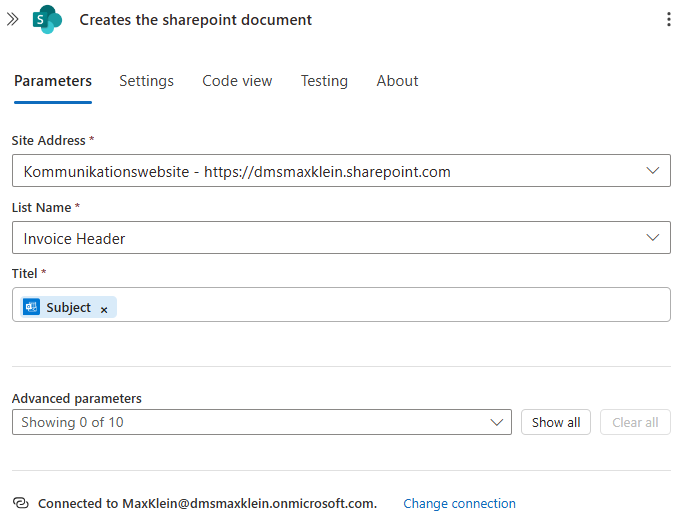Screen dimensions: 675x526
Task: Remove the Subject token with its x
Action: 104,309
